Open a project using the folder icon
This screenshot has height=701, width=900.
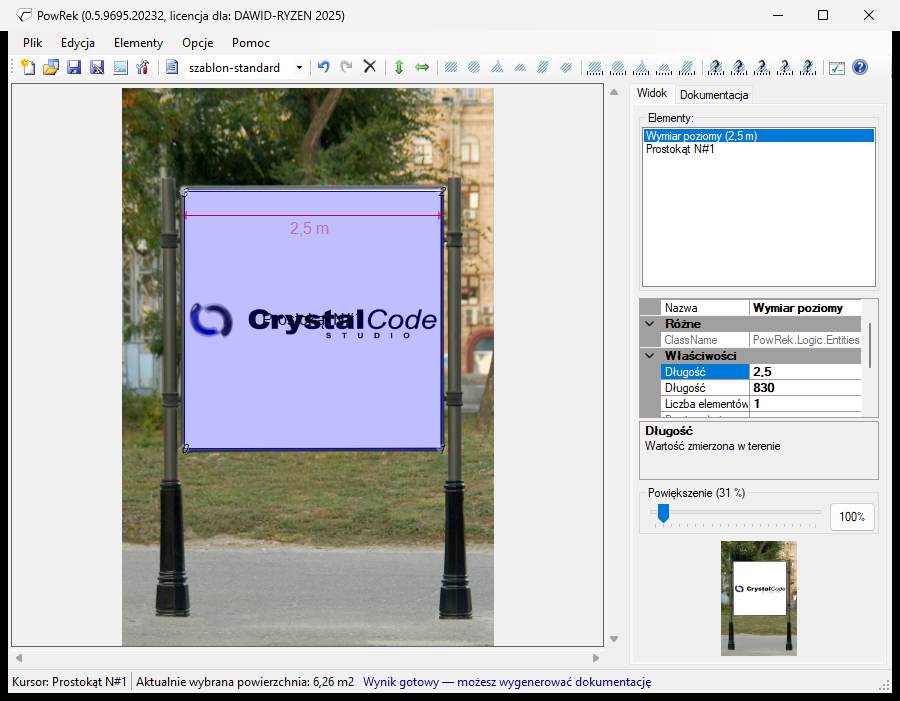51,67
